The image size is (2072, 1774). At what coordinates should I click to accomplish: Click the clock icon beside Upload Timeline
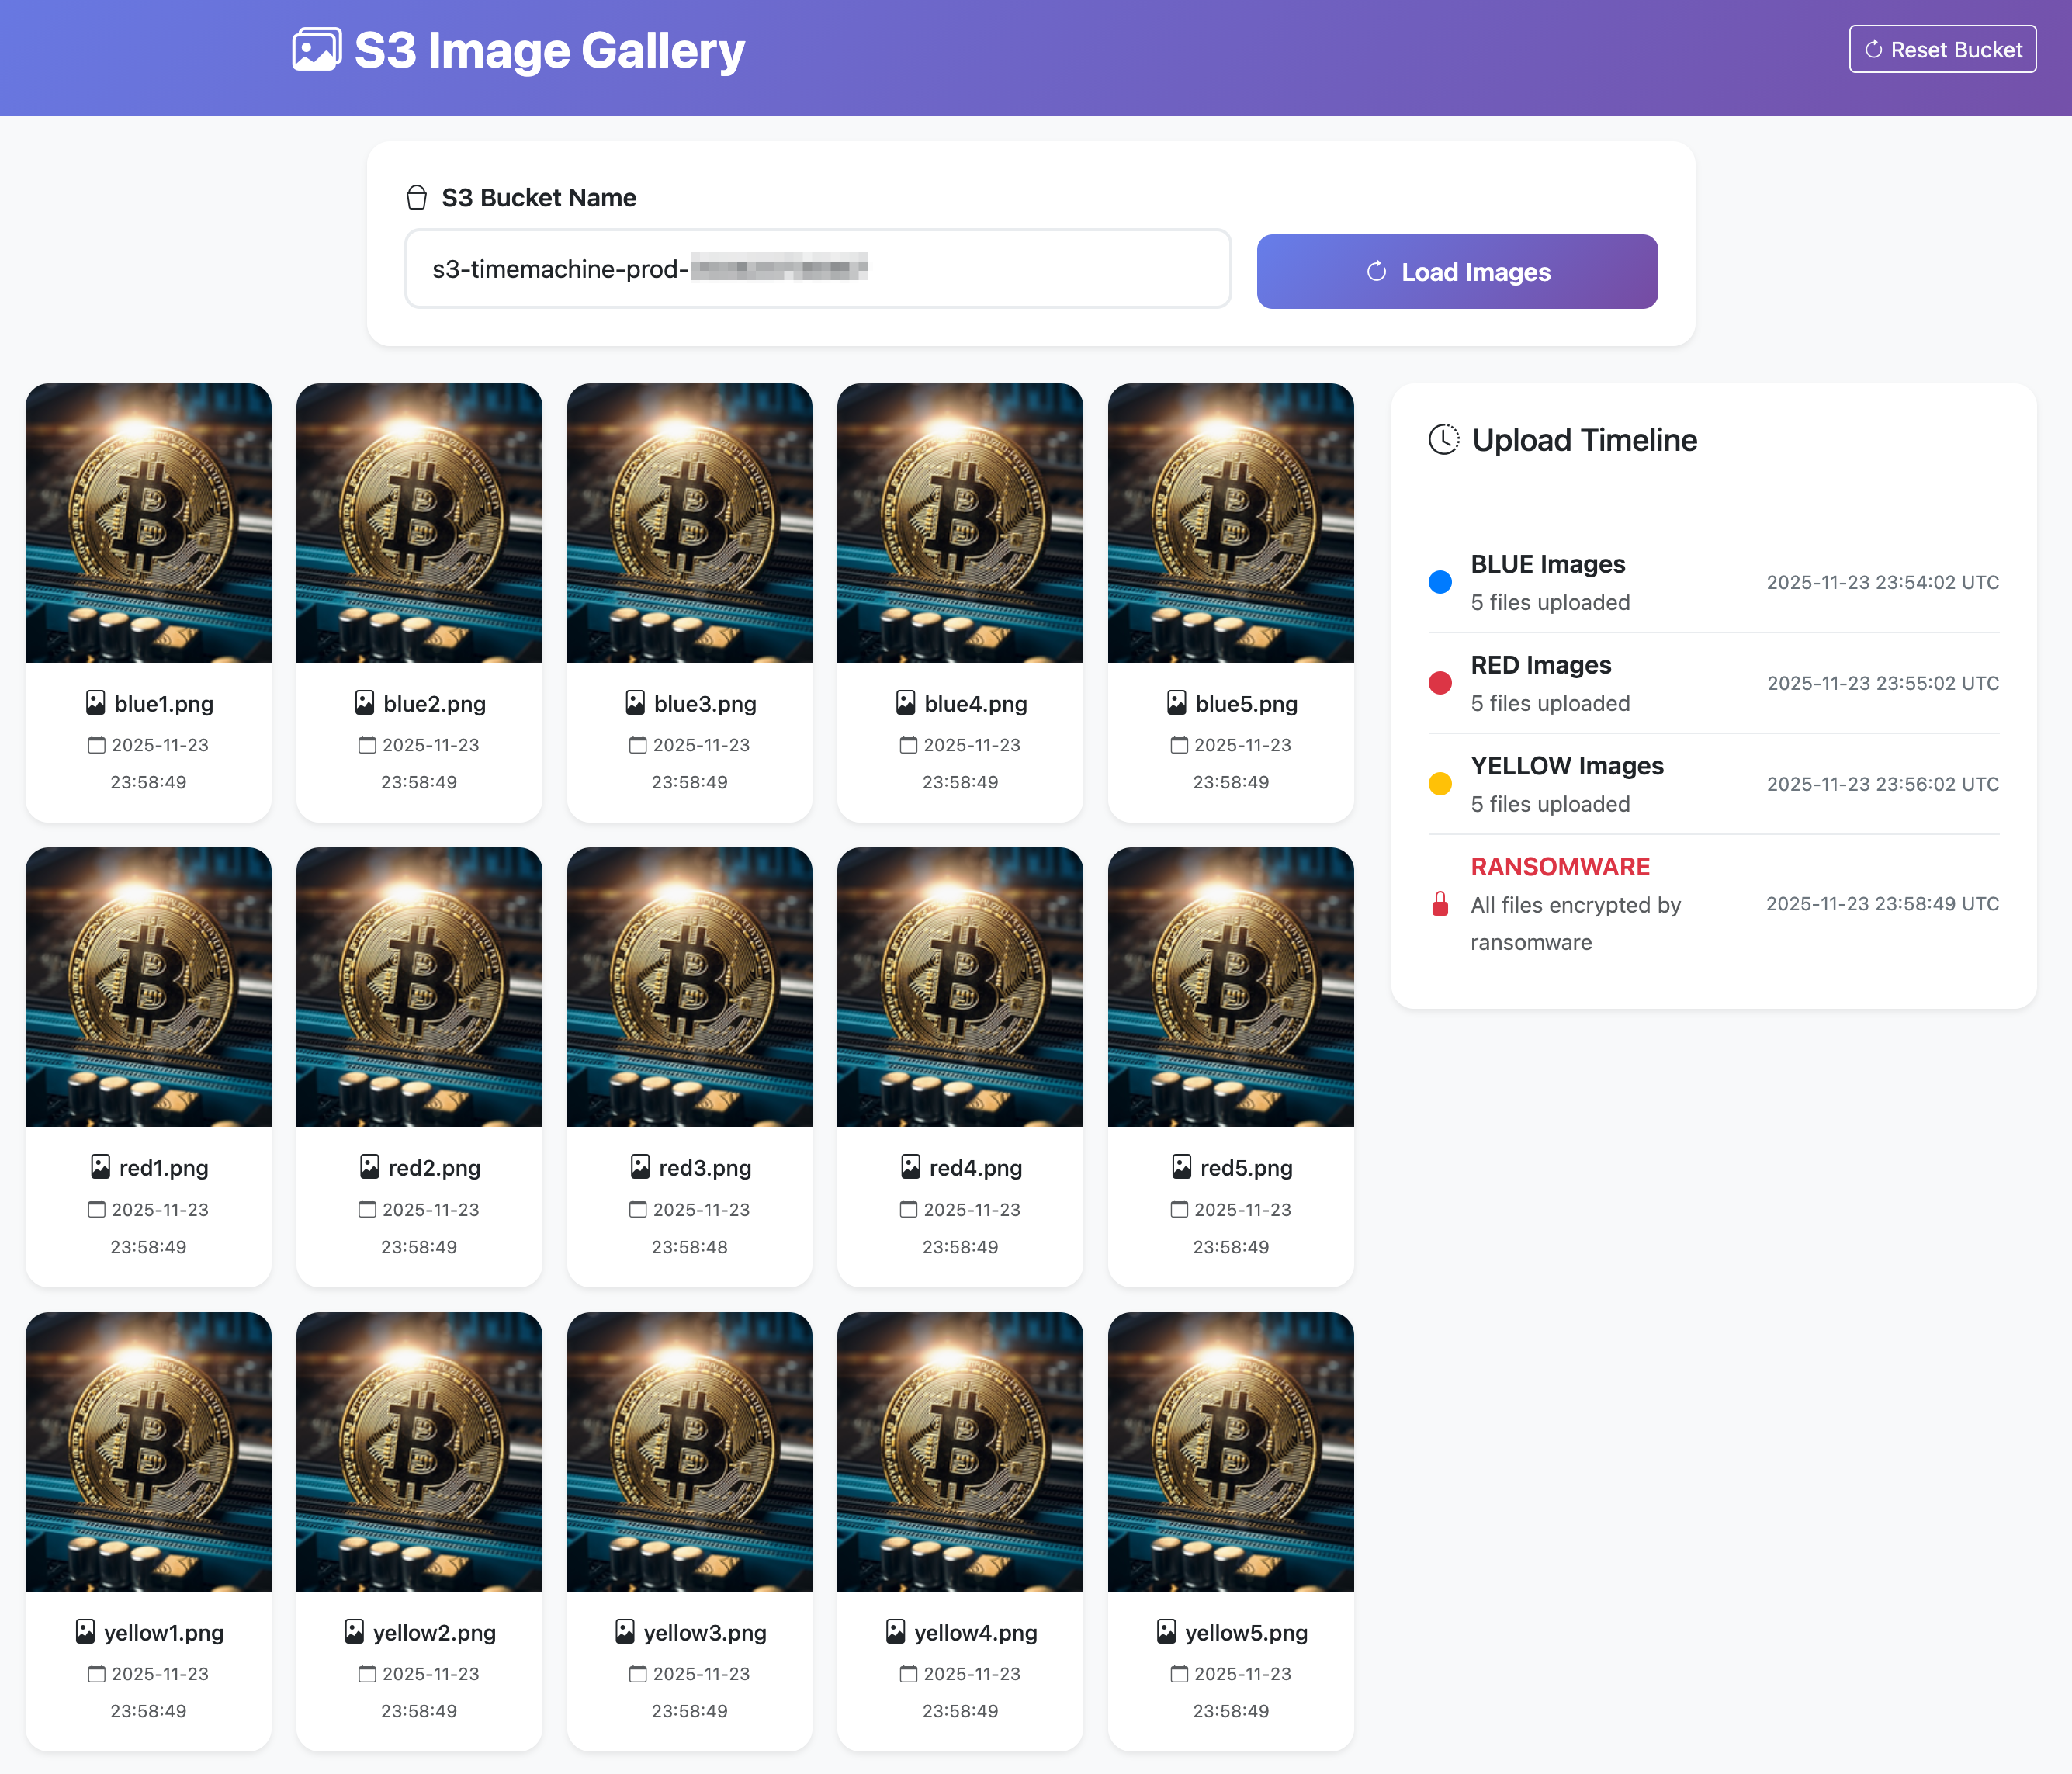tap(1443, 440)
